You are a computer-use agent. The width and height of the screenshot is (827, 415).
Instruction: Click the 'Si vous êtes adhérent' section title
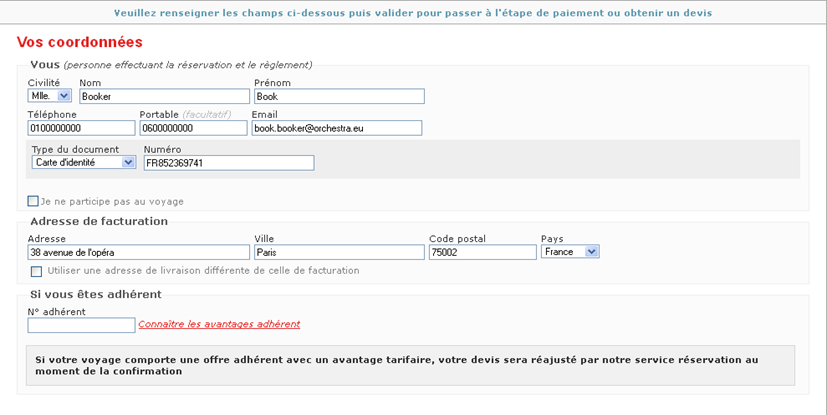(96, 294)
